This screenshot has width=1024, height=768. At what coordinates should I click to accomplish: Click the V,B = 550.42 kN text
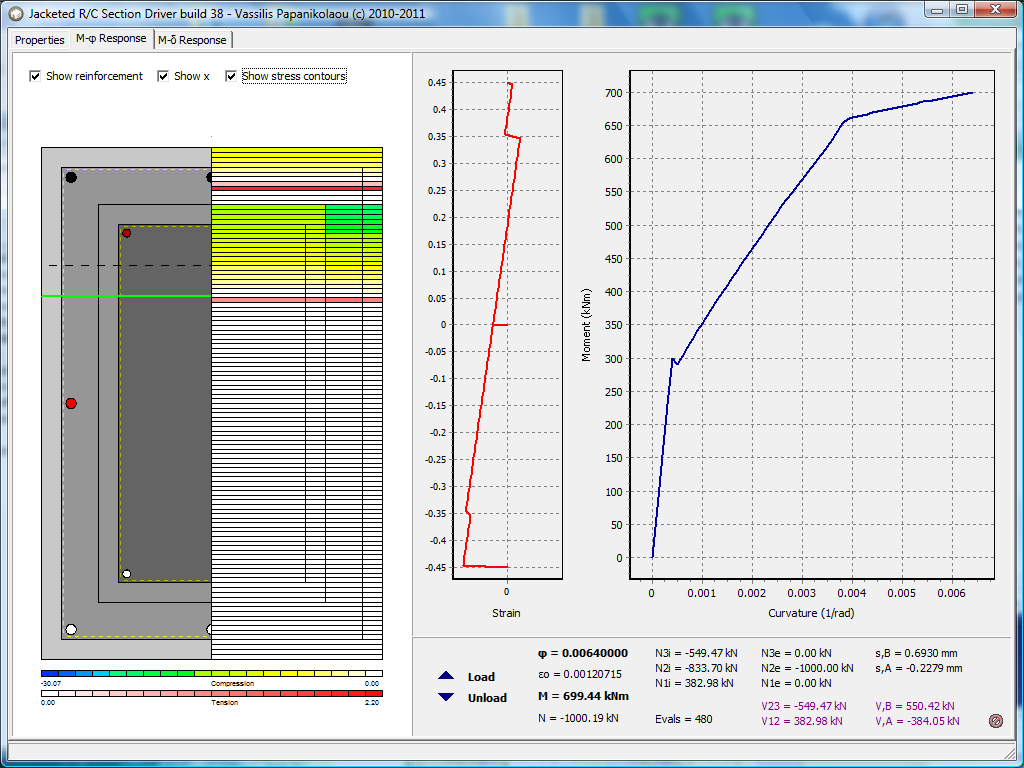914,706
